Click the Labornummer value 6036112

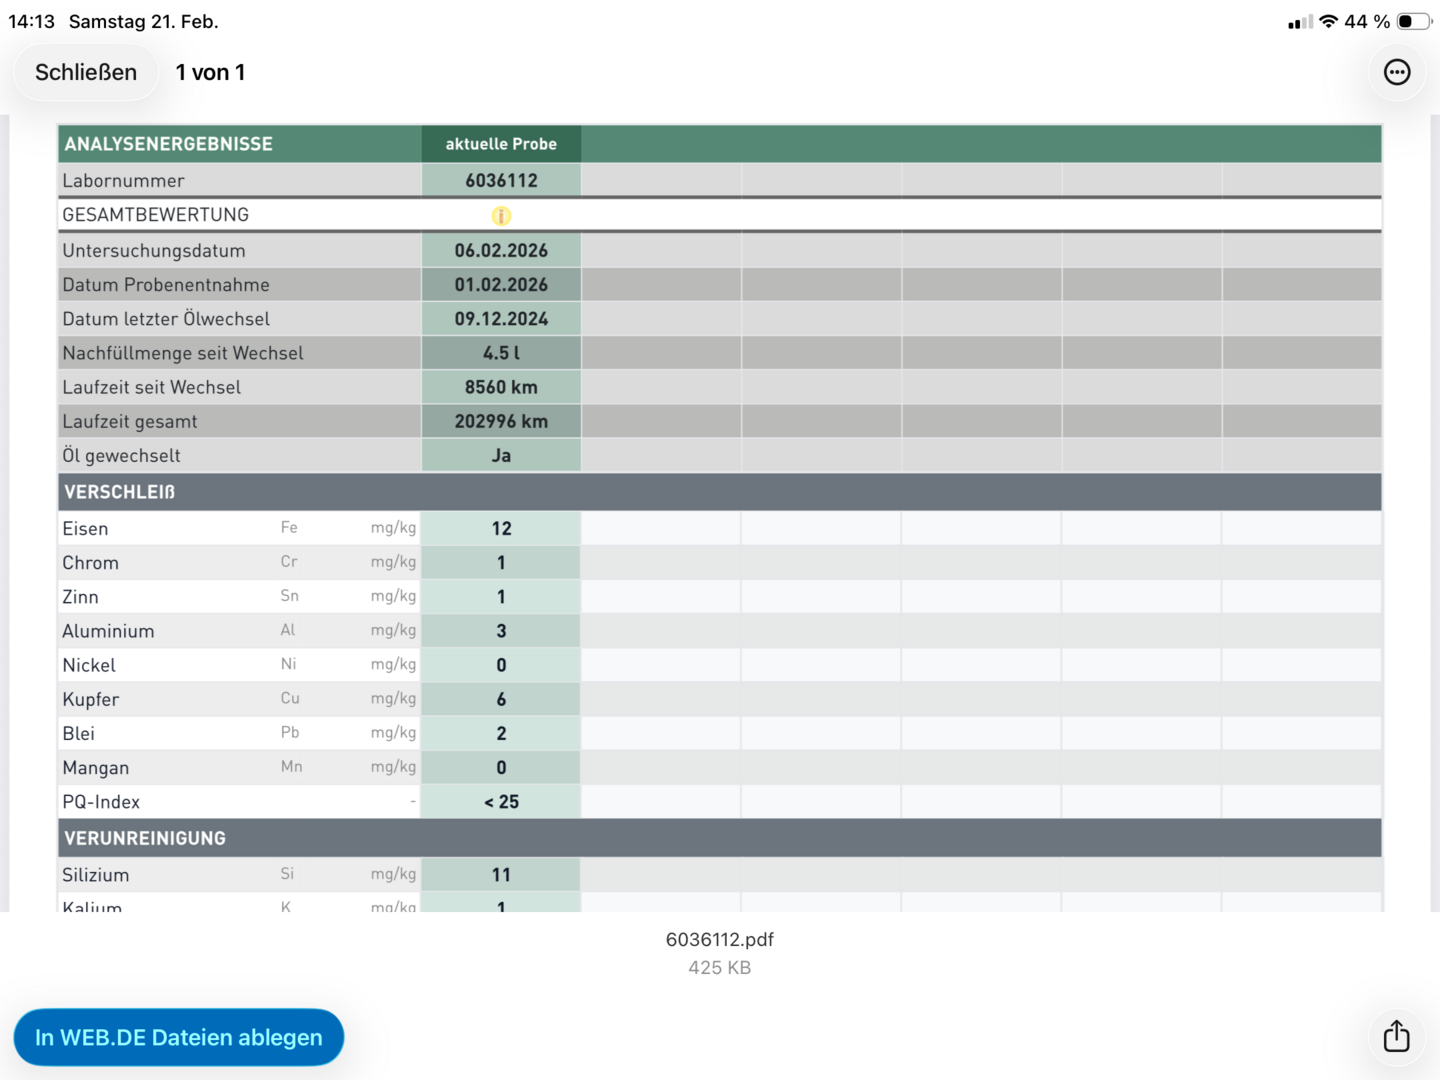[x=501, y=181]
